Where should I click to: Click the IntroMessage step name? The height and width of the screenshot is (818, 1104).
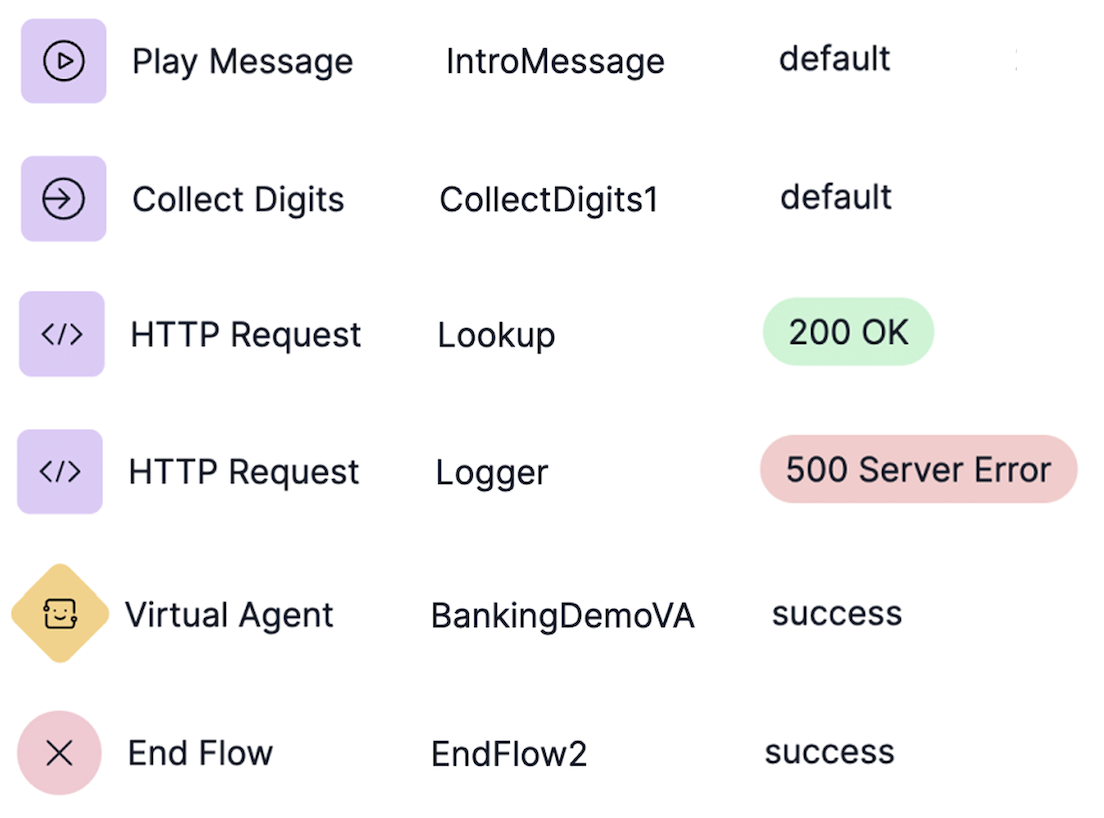click(x=555, y=61)
